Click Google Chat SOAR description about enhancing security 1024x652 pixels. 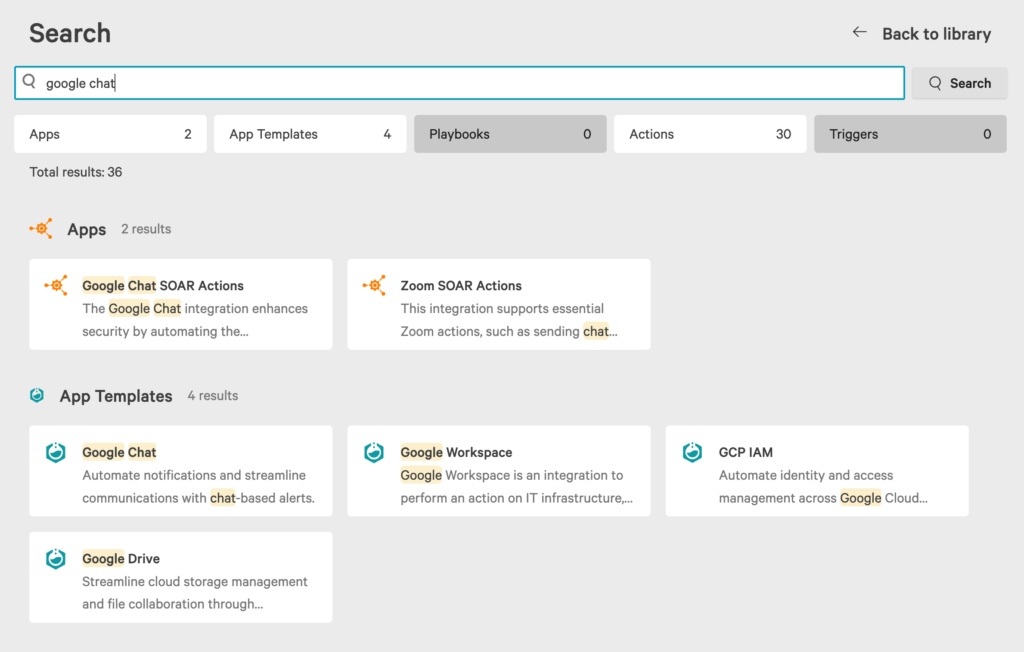tap(195, 320)
